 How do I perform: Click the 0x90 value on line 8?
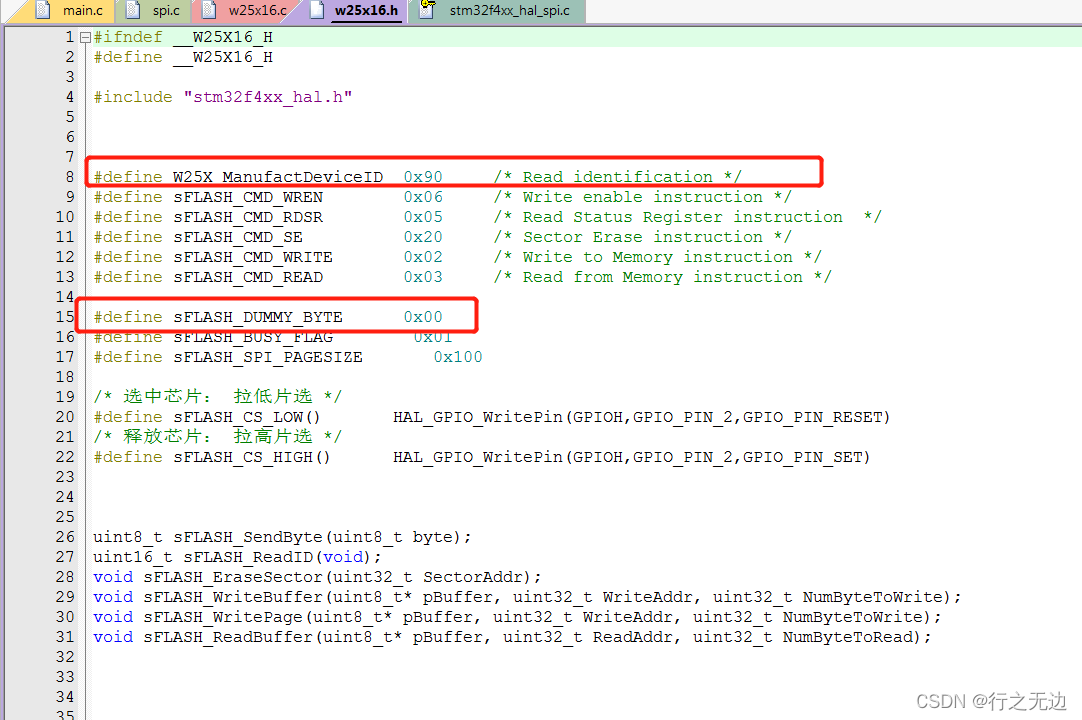423,177
